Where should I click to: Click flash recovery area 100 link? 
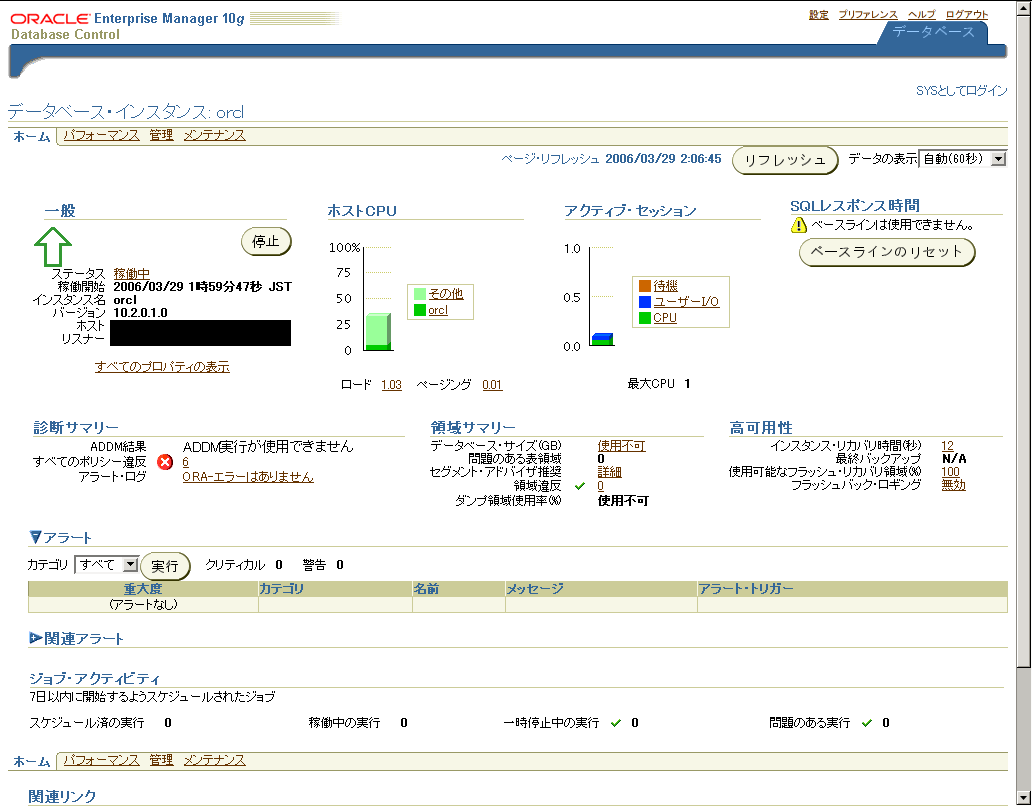tap(950, 471)
